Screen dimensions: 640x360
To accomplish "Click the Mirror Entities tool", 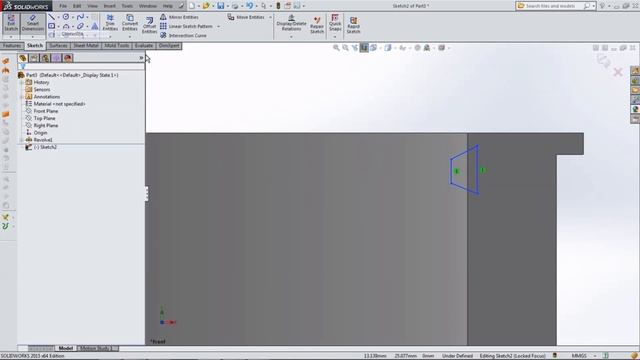I will [179, 17].
